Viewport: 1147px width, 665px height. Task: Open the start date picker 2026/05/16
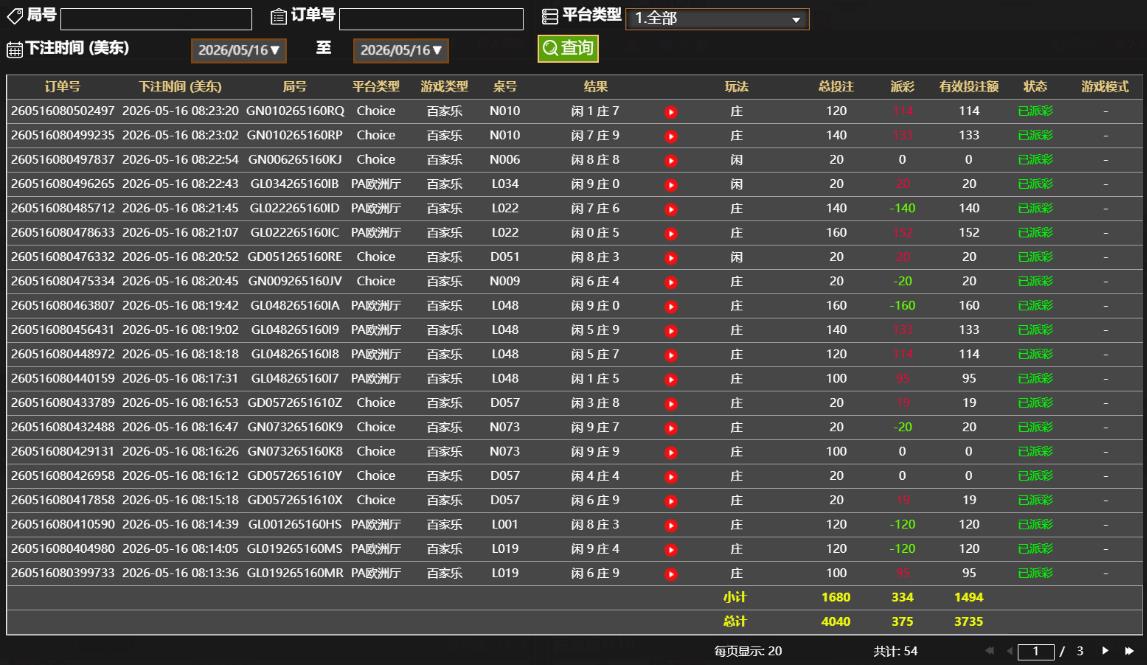tap(238, 50)
